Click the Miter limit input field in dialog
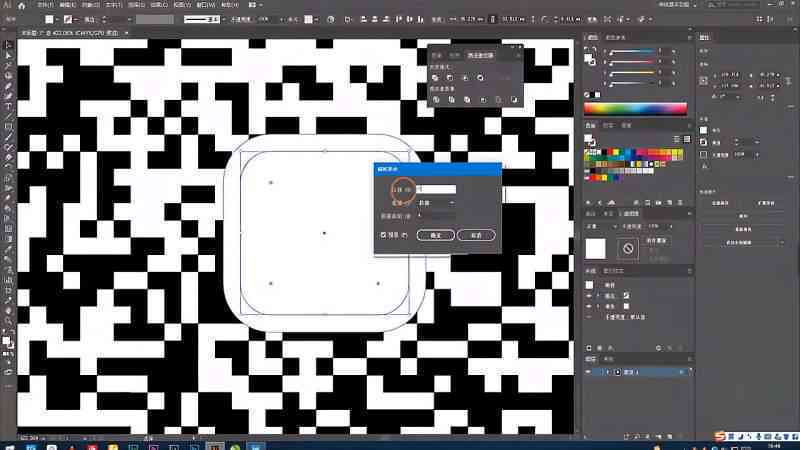Viewport: 800px width, 450px height. (436, 216)
